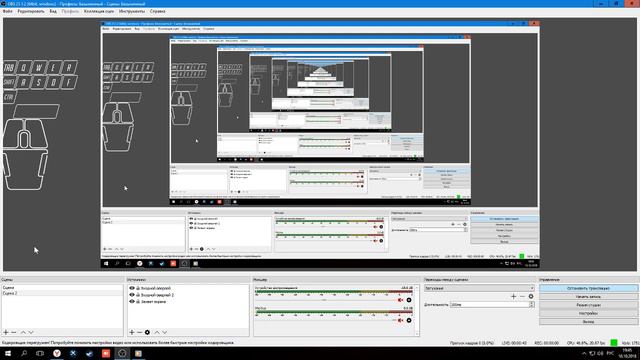This screenshot has height=360, width=640.
Task: Move scene down with arrow in the Scenes panel
Action: point(31,332)
